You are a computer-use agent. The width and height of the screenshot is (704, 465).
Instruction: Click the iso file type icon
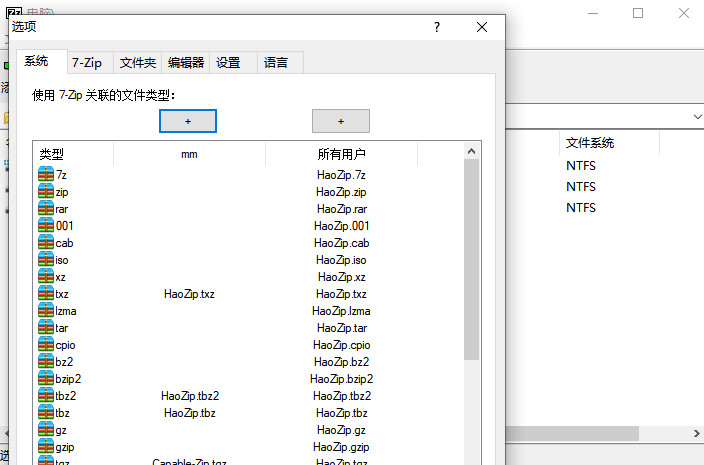coord(46,259)
